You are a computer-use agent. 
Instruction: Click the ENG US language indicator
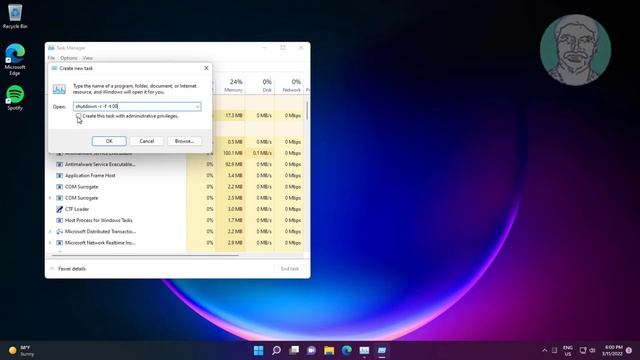coord(567,351)
